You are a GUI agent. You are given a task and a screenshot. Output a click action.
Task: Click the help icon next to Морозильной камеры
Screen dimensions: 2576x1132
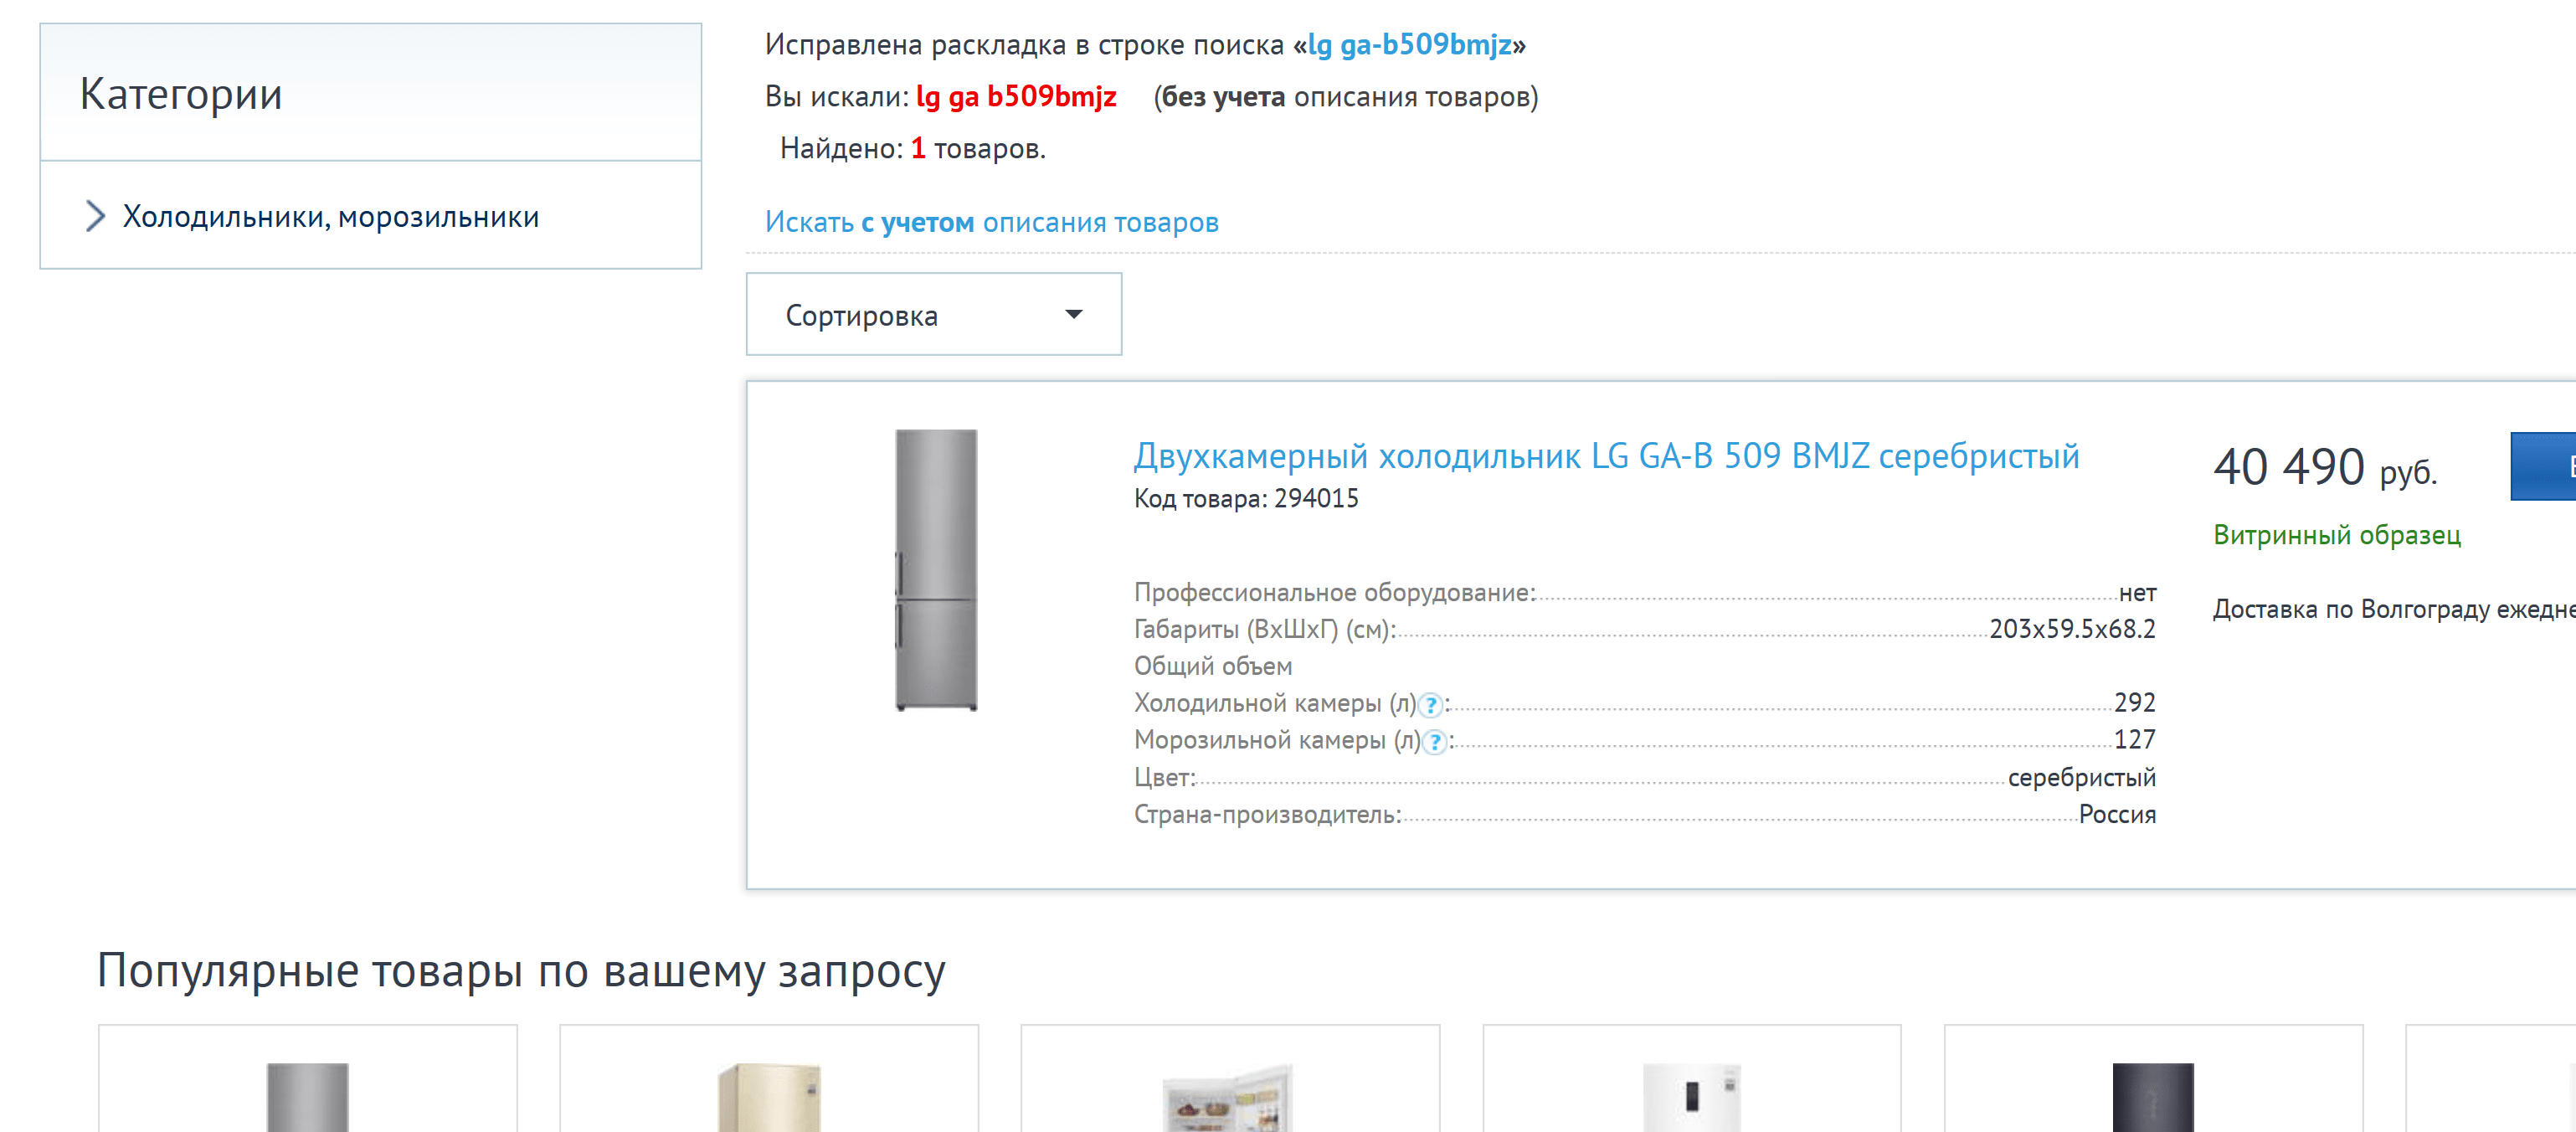1435,742
